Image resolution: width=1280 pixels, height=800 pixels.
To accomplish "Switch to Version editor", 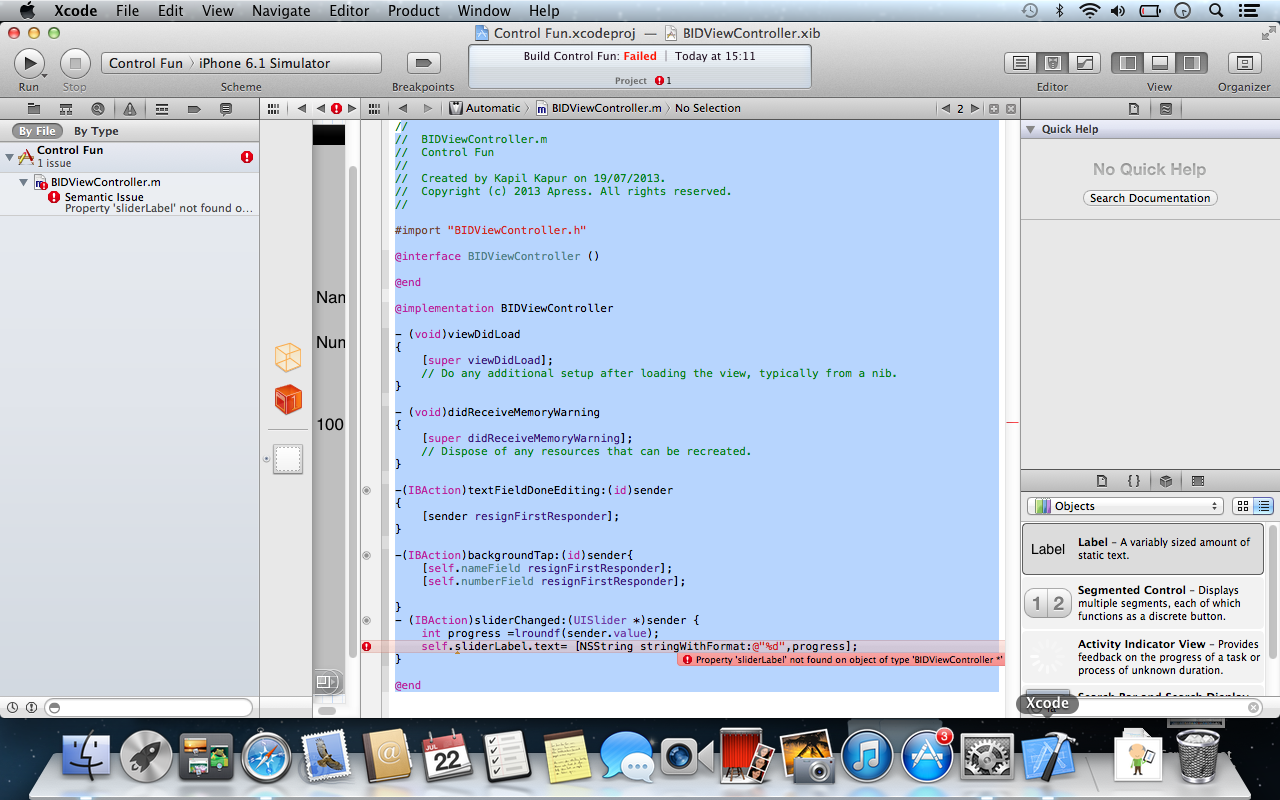I will pyautogui.click(x=1085, y=63).
